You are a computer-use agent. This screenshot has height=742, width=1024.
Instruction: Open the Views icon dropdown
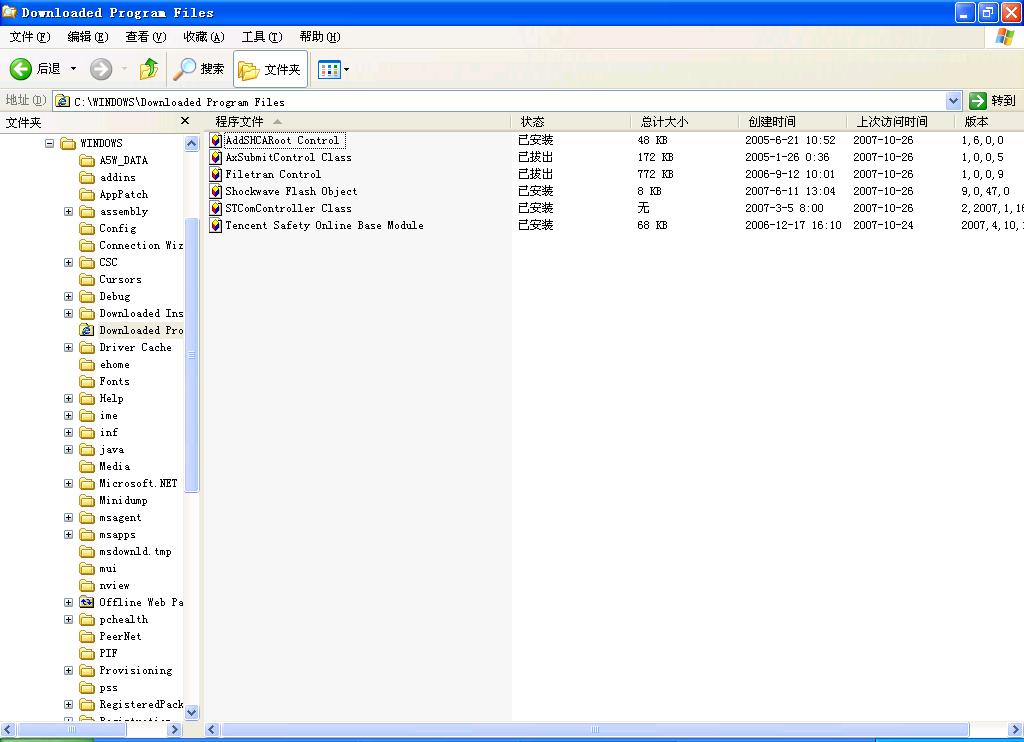[334, 69]
